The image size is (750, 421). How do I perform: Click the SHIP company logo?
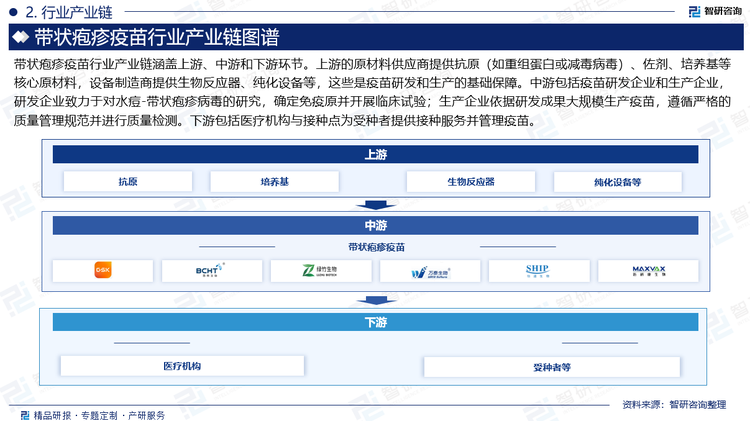(x=538, y=271)
